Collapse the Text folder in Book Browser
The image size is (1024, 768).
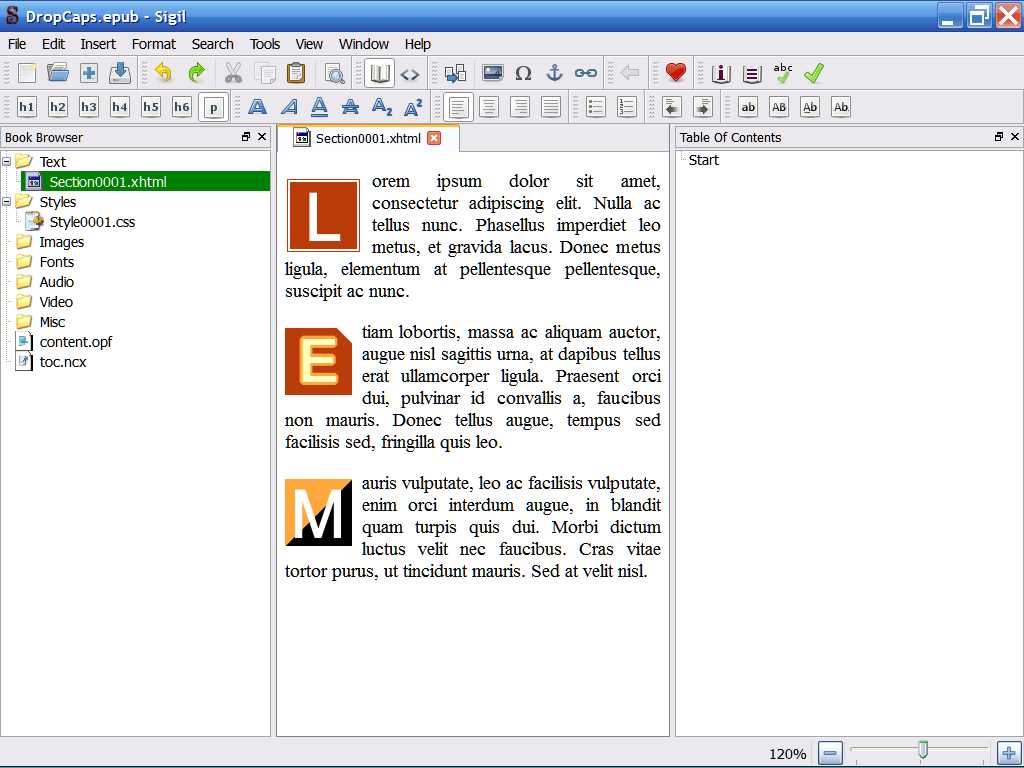pyautogui.click(x=7, y=161)
